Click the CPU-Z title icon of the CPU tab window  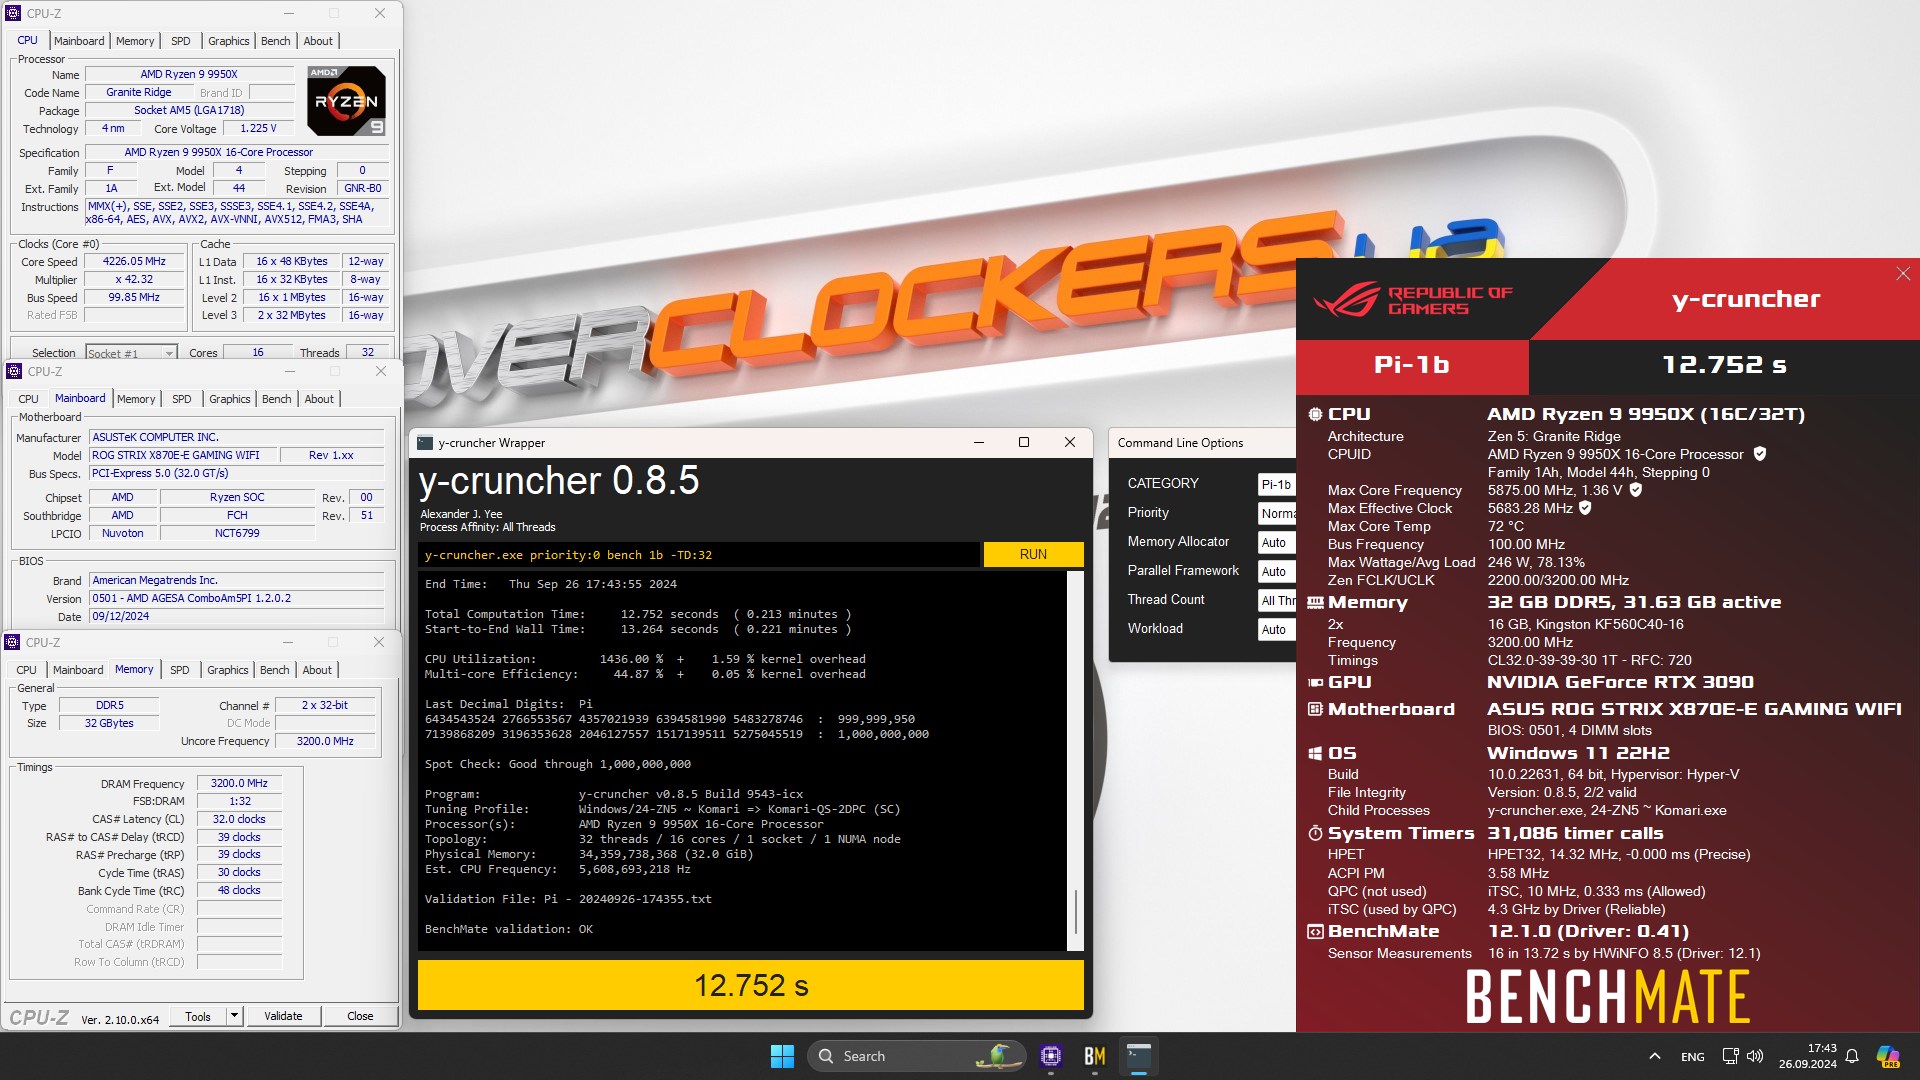13,13
